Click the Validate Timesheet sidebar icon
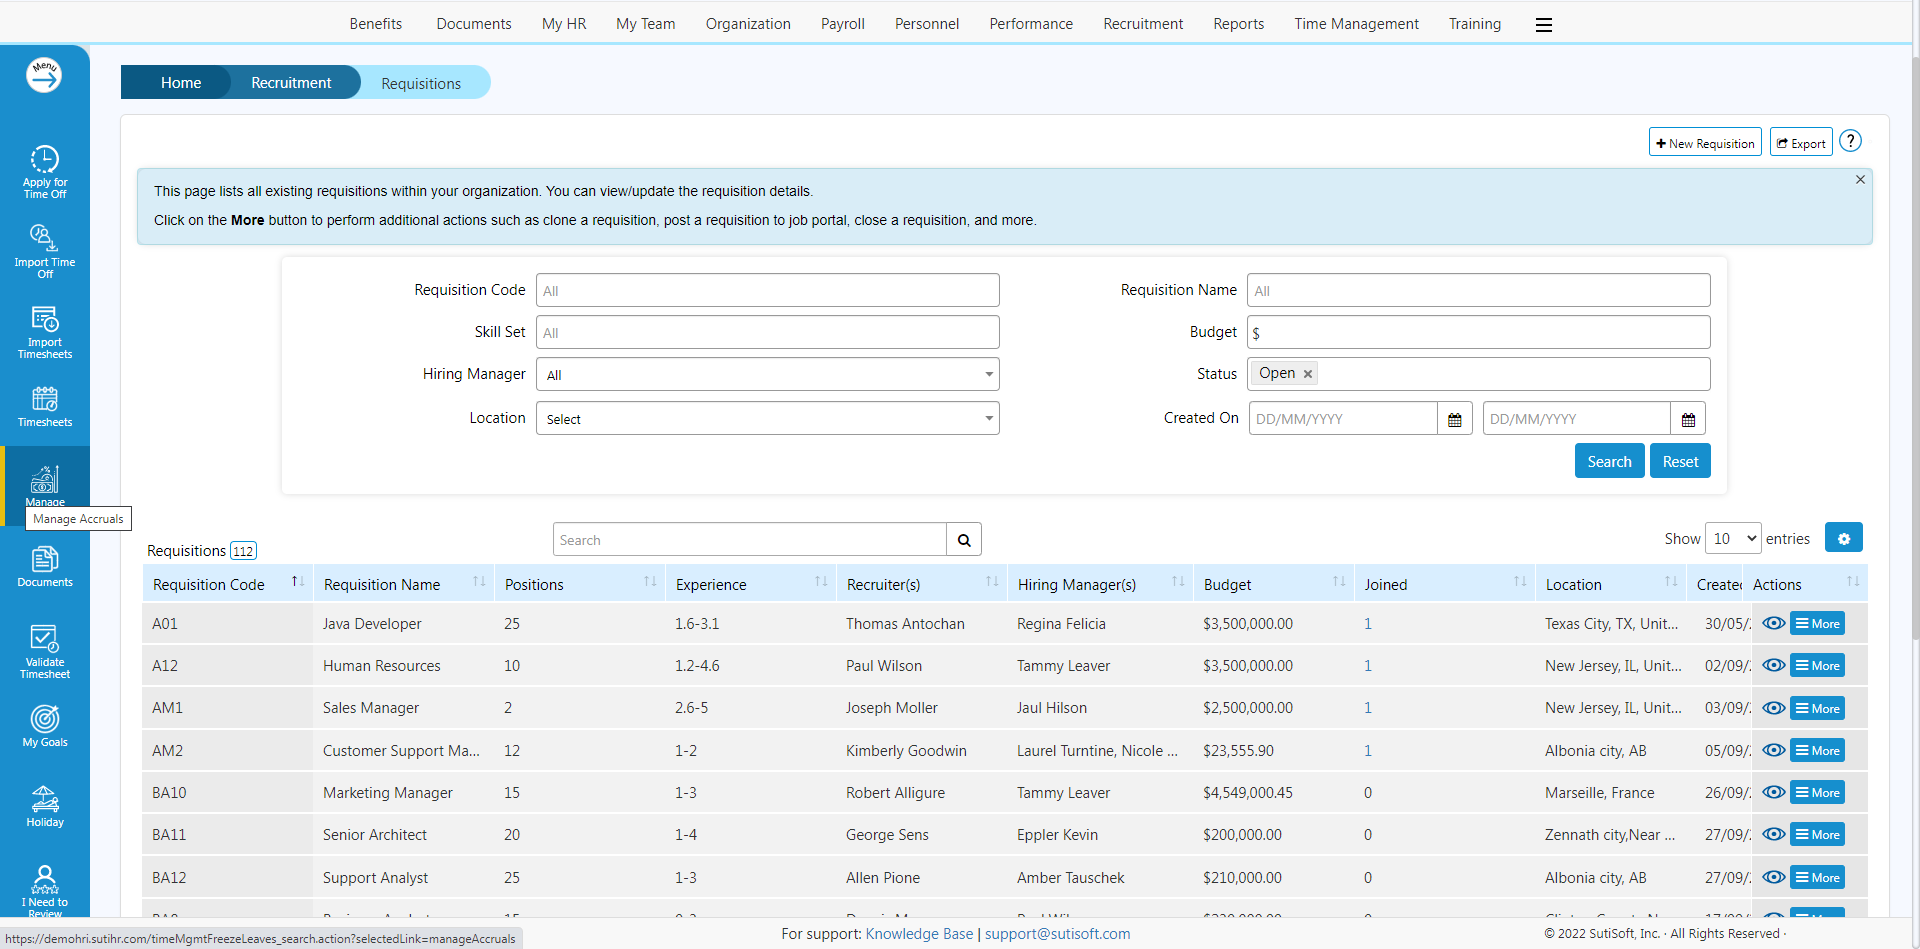This screenshot has width=1920, height=949. pyautogui.click(x=45, y=651)
